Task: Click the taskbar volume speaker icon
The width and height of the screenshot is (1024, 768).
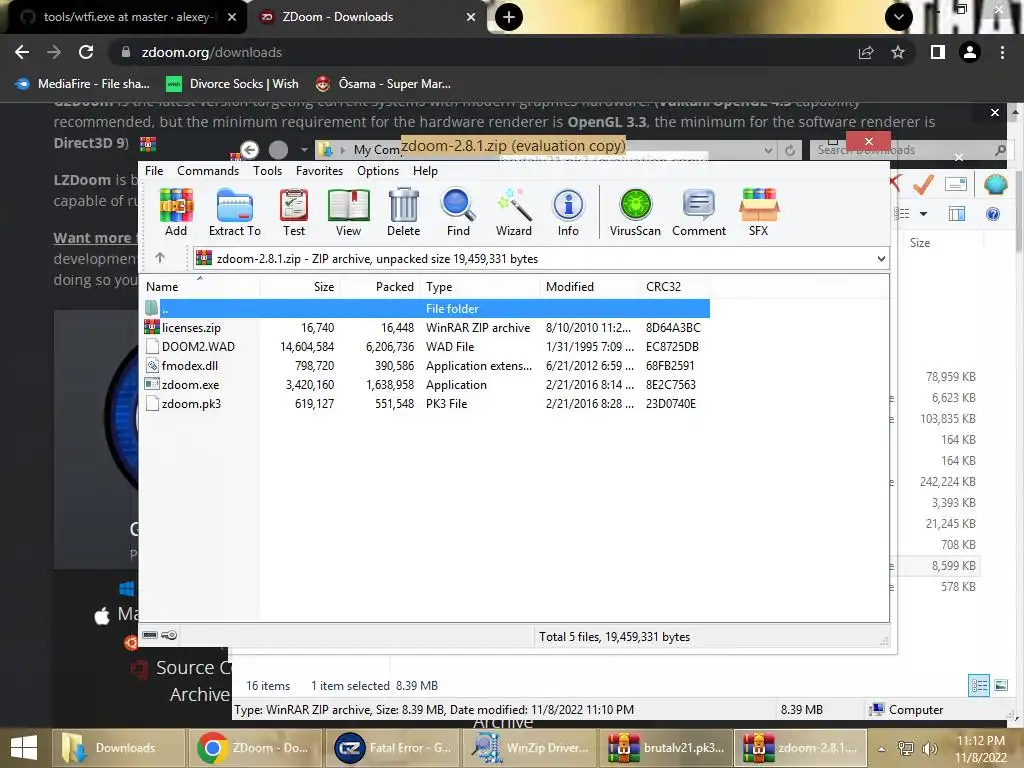Action: (x=929, y=748)
